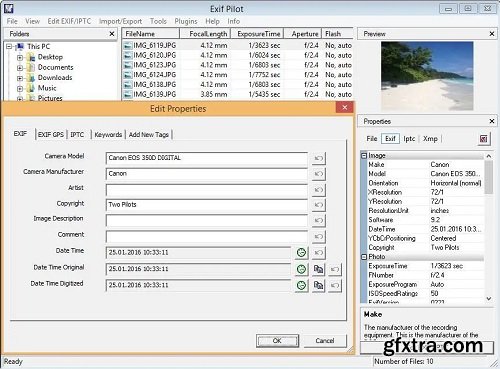Click green clock icon for Date Time
The height and width of the screenshot is (369, 500).
(301, 253)
